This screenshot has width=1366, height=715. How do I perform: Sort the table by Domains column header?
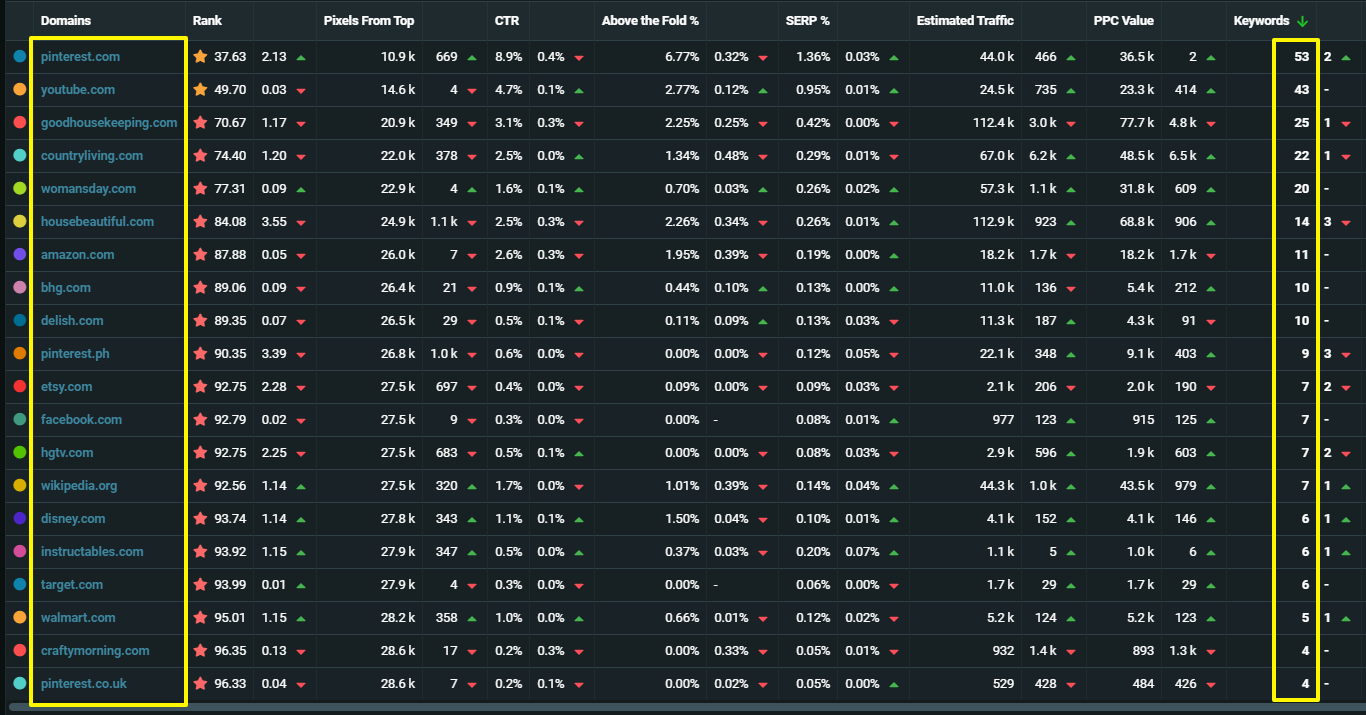pyautogui.click(x=67, y=21)
